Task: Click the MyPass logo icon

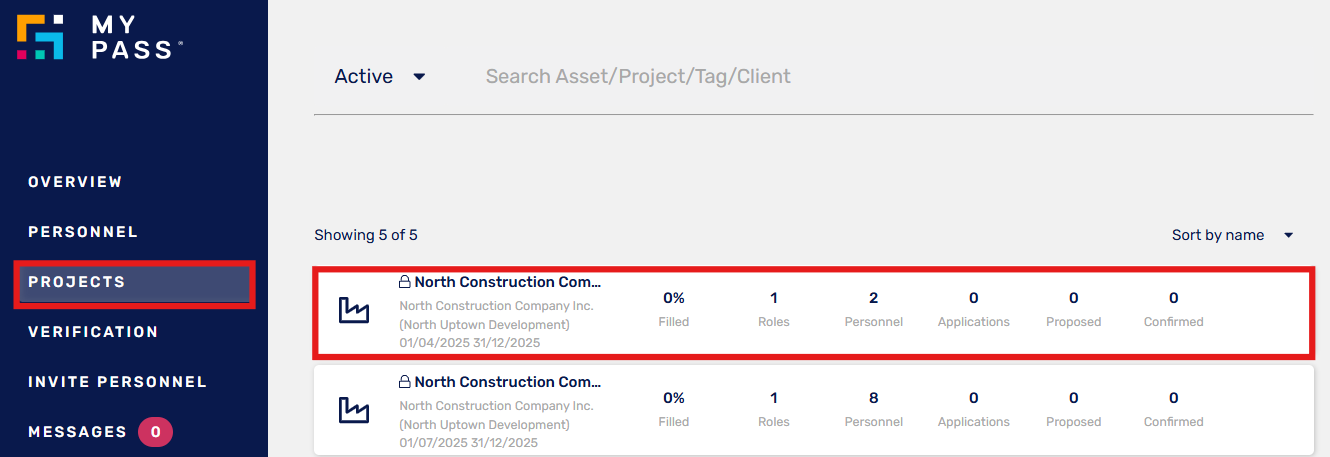Action: (41, 38)
